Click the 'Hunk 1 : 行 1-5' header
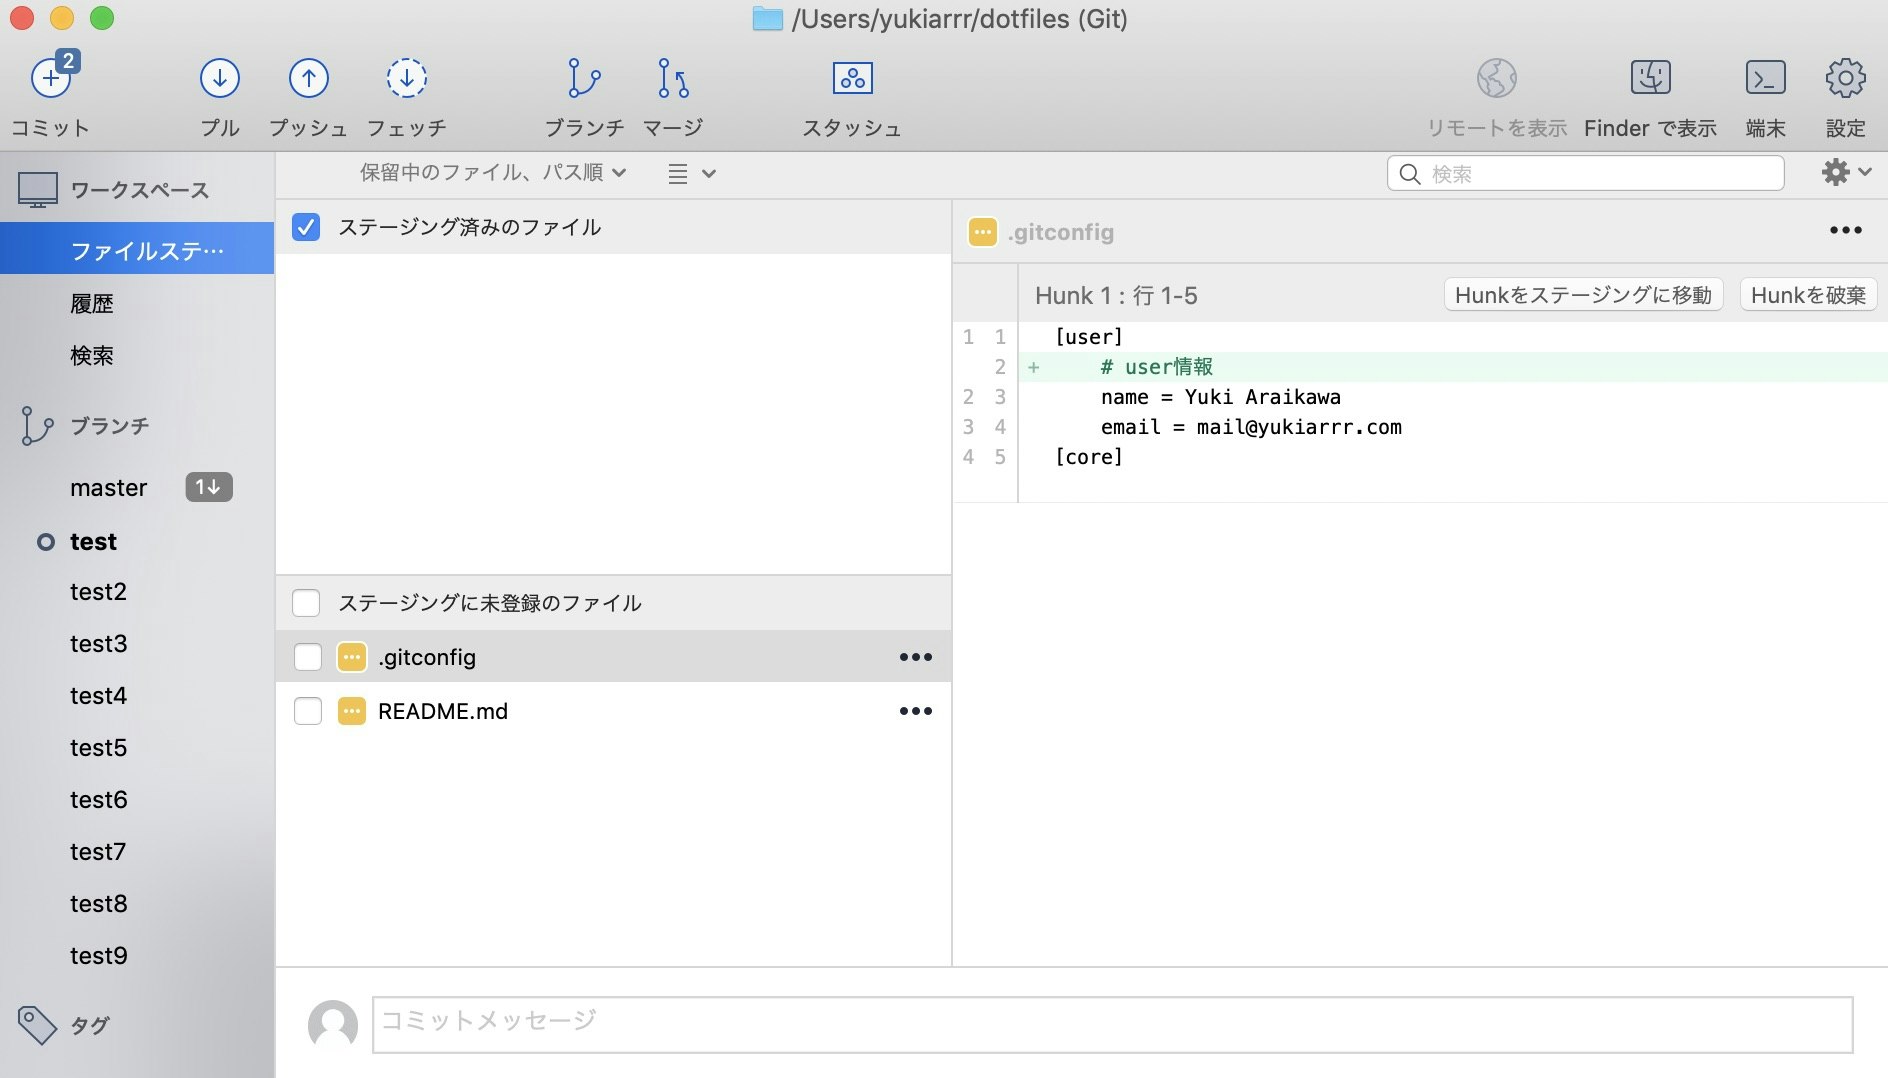The width and height of the screenshot is (1888, 1078). [1116, 295]
